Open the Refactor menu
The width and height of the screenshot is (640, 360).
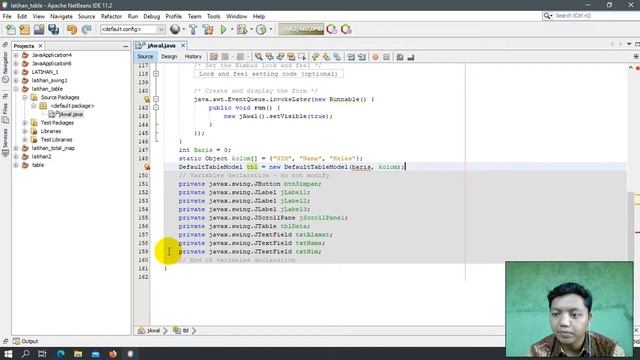coord(111,16)
